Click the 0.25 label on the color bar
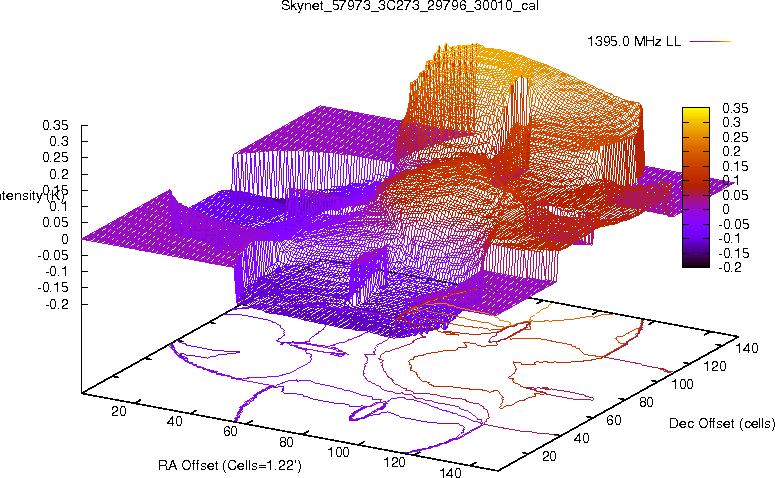This screenshot has height=478, width=775. 735,137
